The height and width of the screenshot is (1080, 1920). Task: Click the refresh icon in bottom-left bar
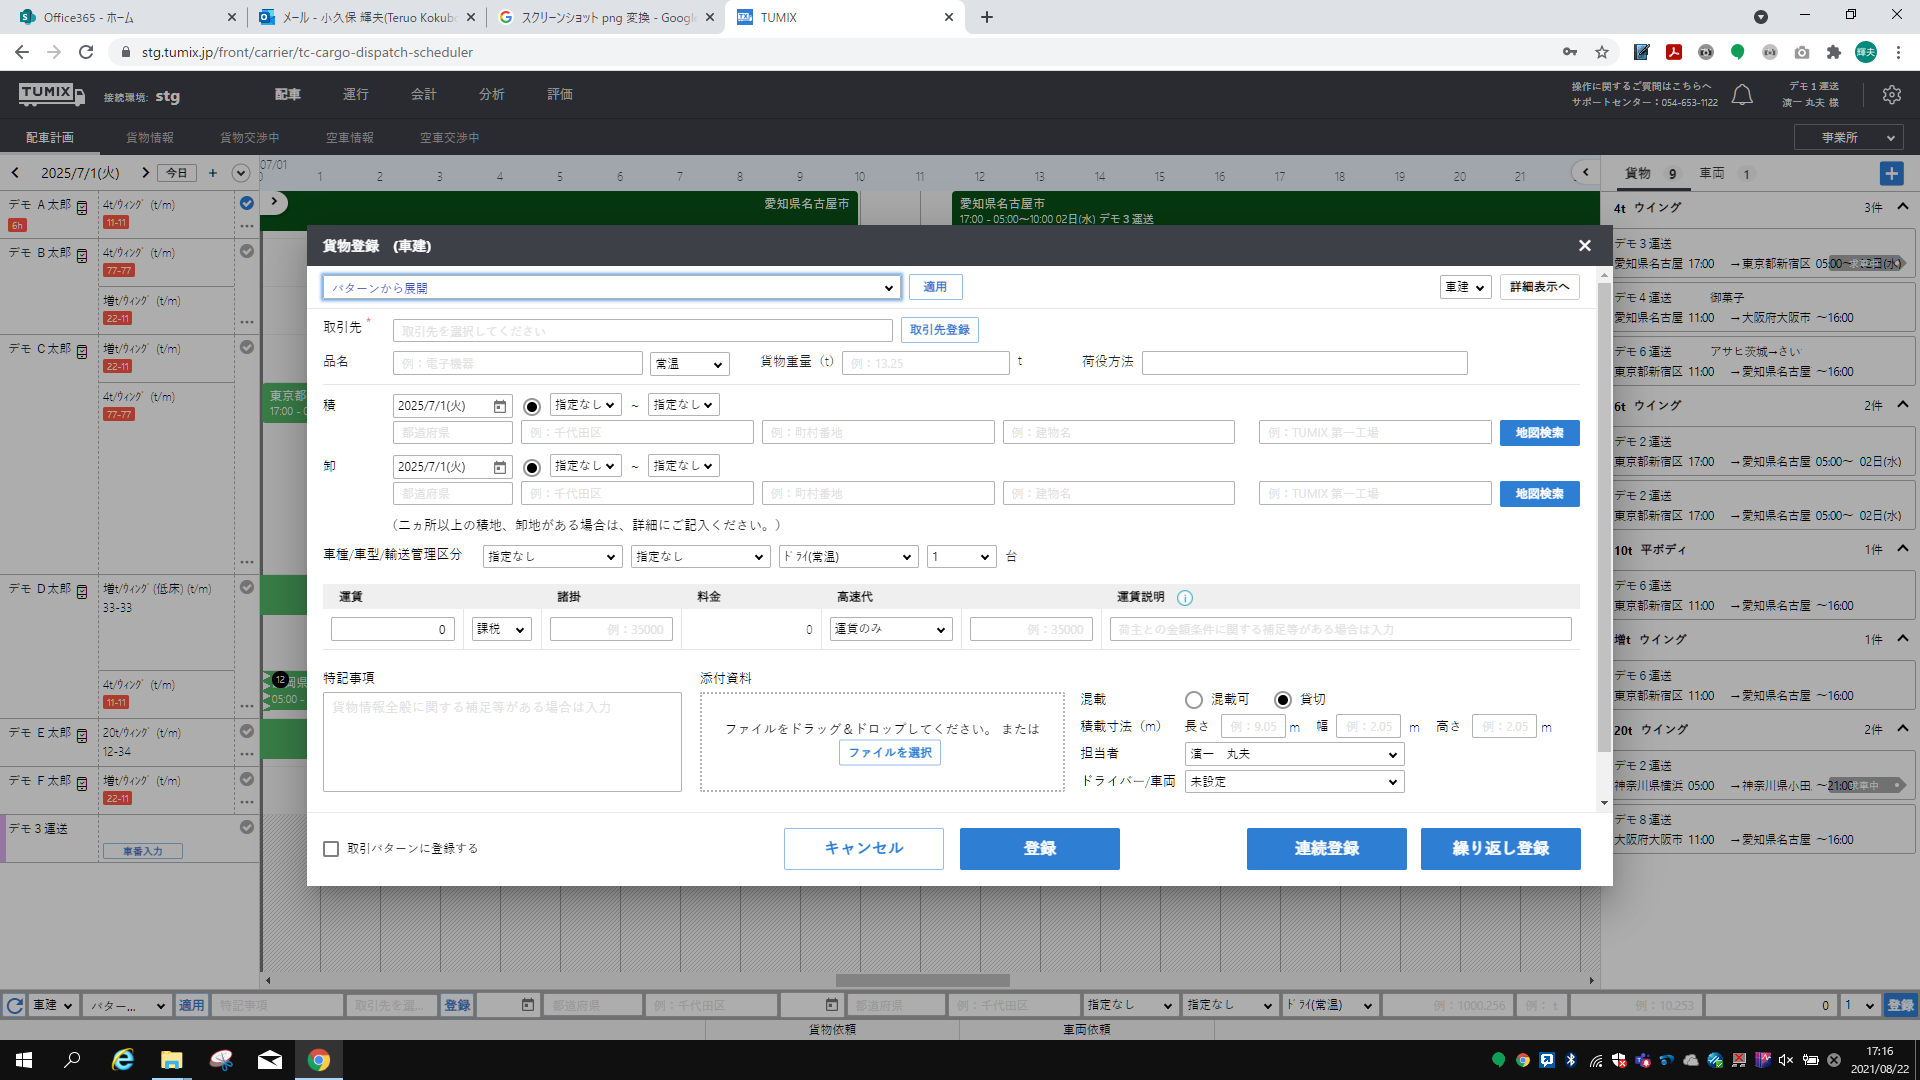point(14,1005)
